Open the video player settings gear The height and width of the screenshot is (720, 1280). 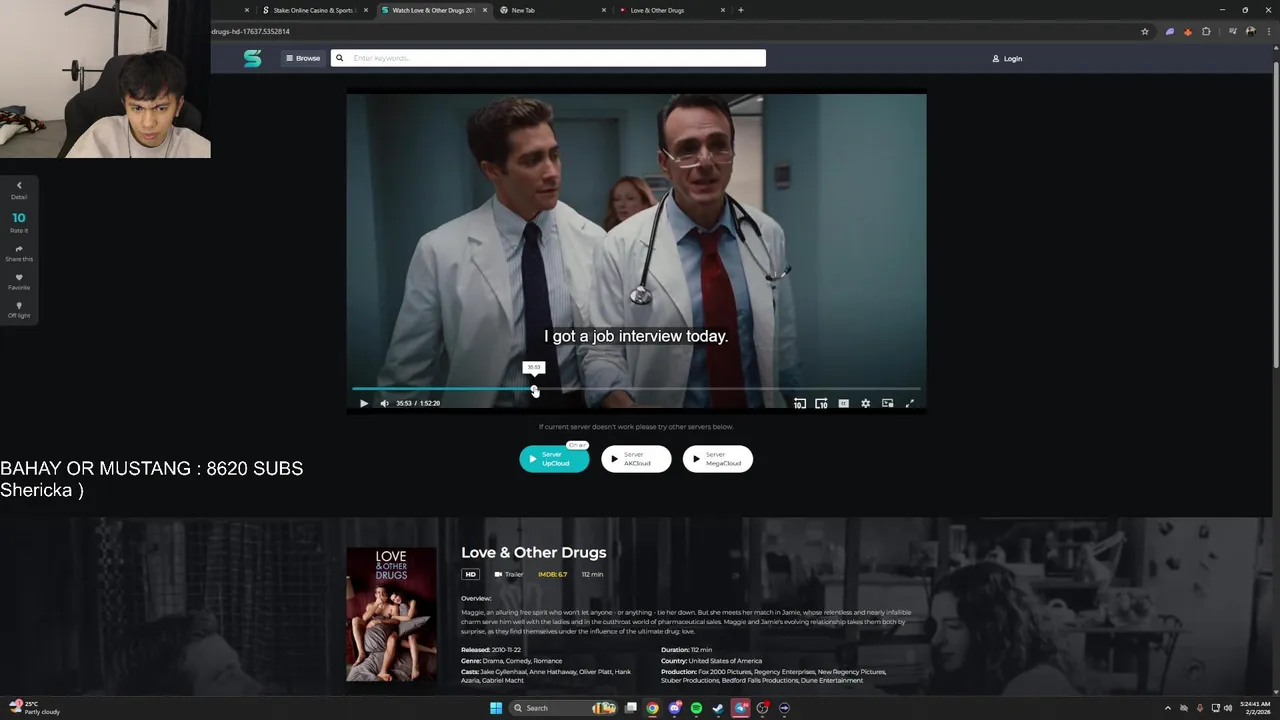point(866,403)
